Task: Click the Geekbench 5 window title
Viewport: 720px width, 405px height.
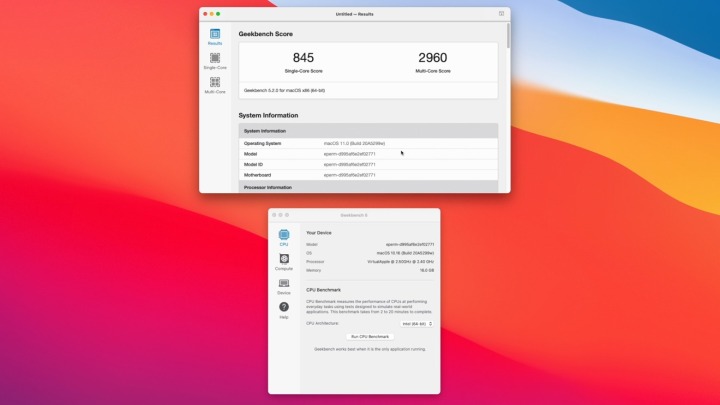Action: point(354,215)
